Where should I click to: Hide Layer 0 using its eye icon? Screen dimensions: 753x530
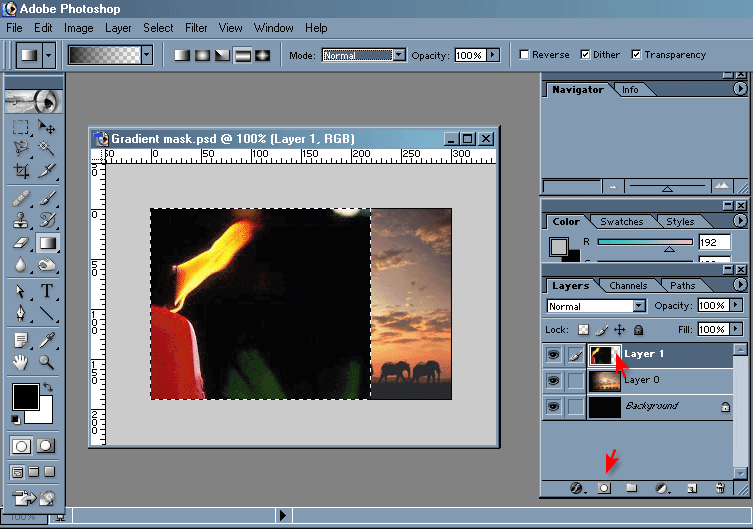[x=552, y=380]
